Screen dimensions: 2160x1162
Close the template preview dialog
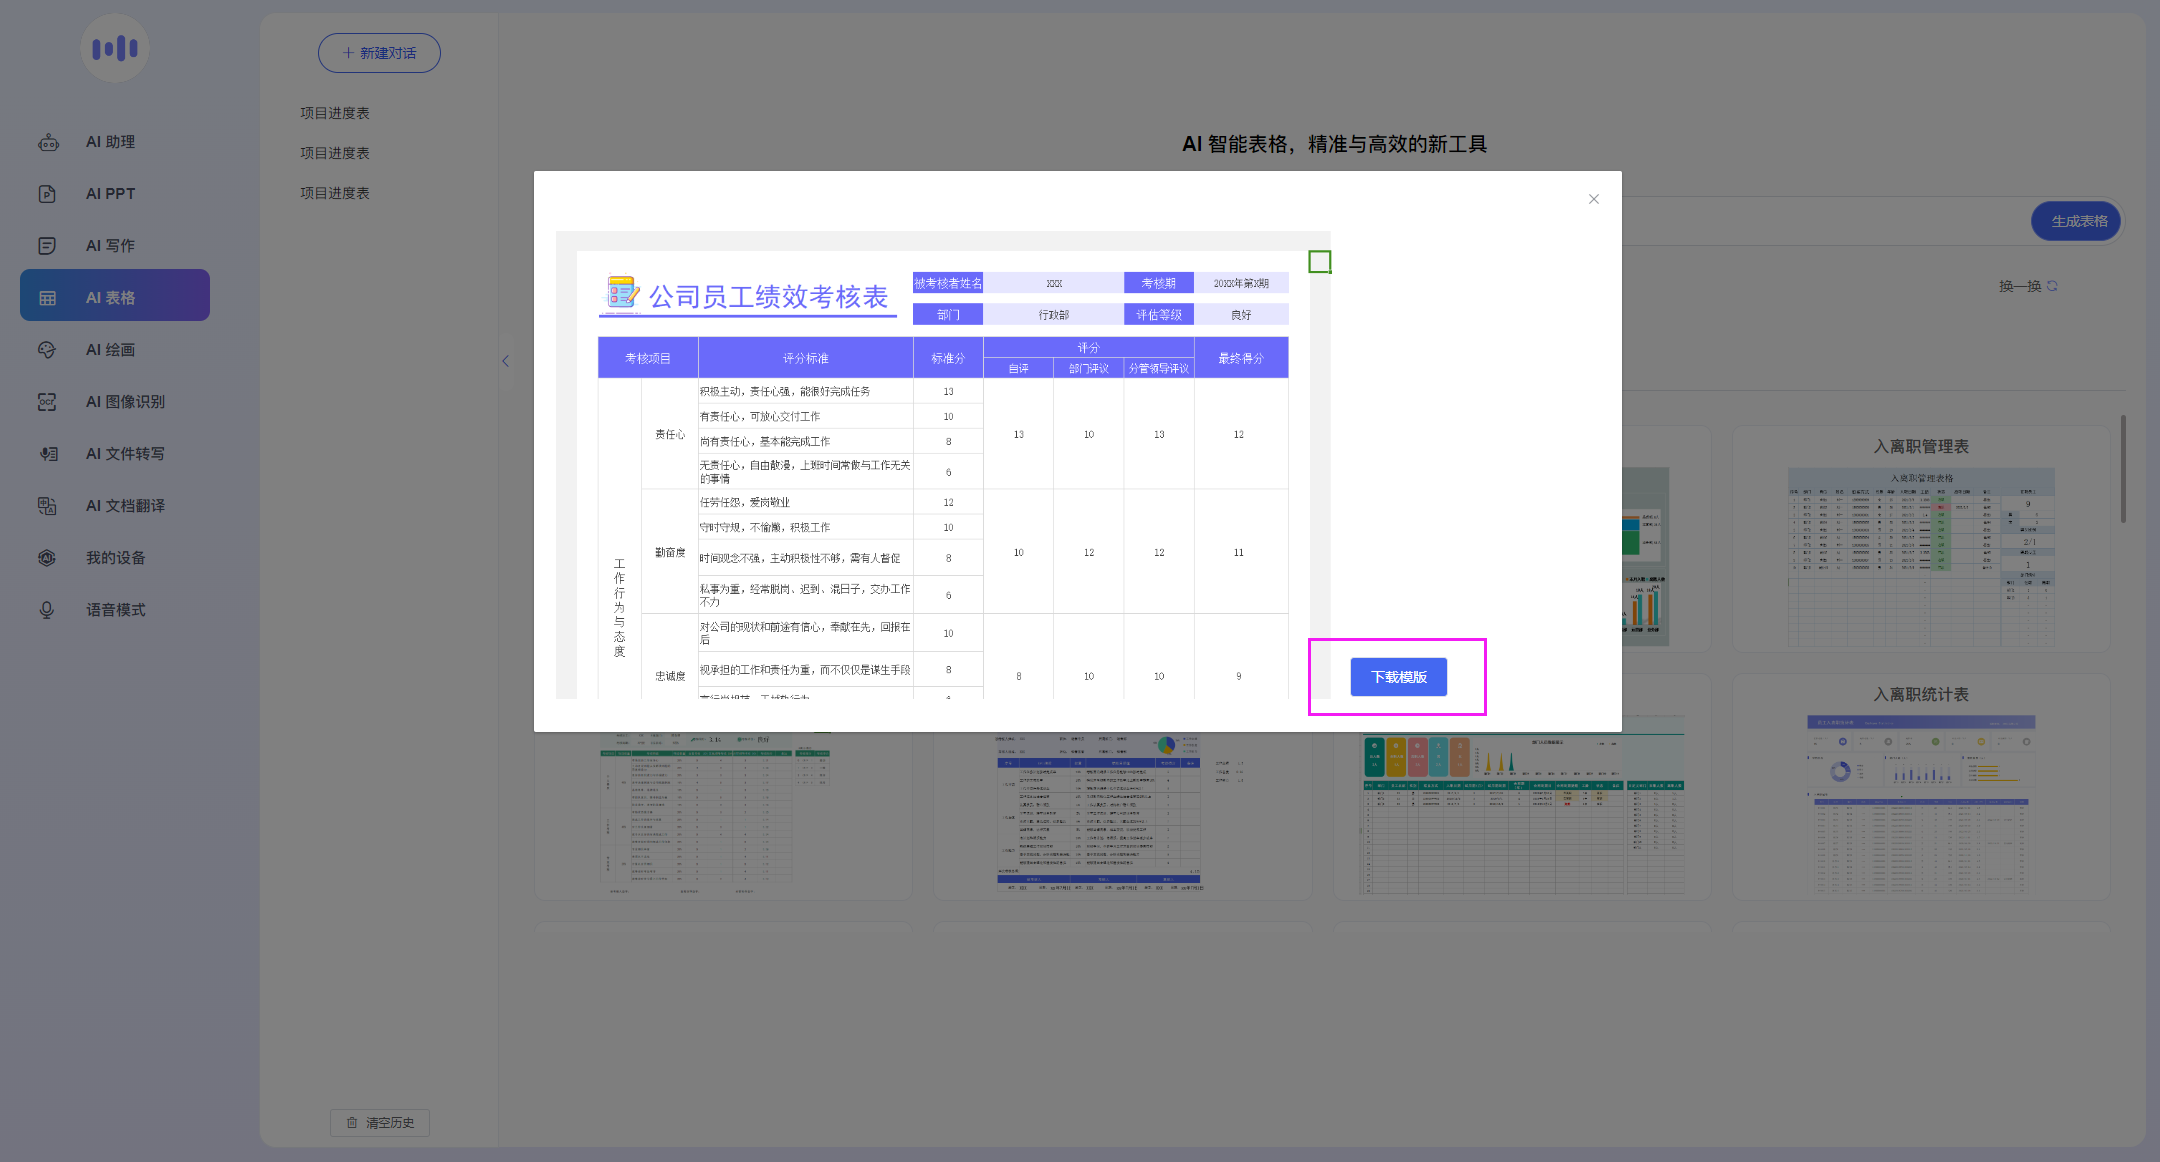point(1594,199)
